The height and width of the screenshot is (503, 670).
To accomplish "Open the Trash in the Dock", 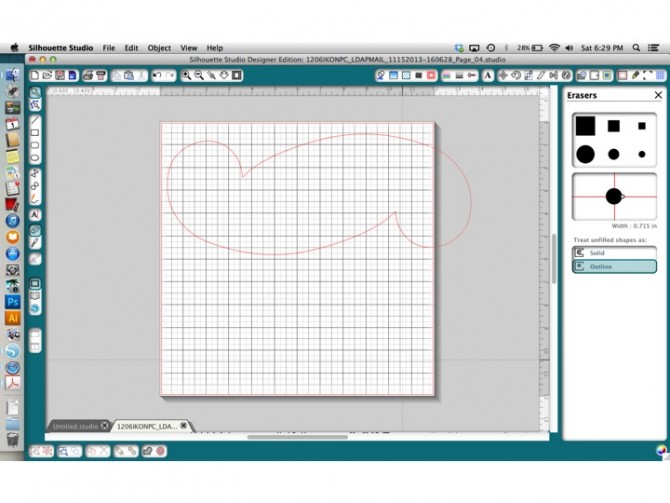I will click(12, 439).
